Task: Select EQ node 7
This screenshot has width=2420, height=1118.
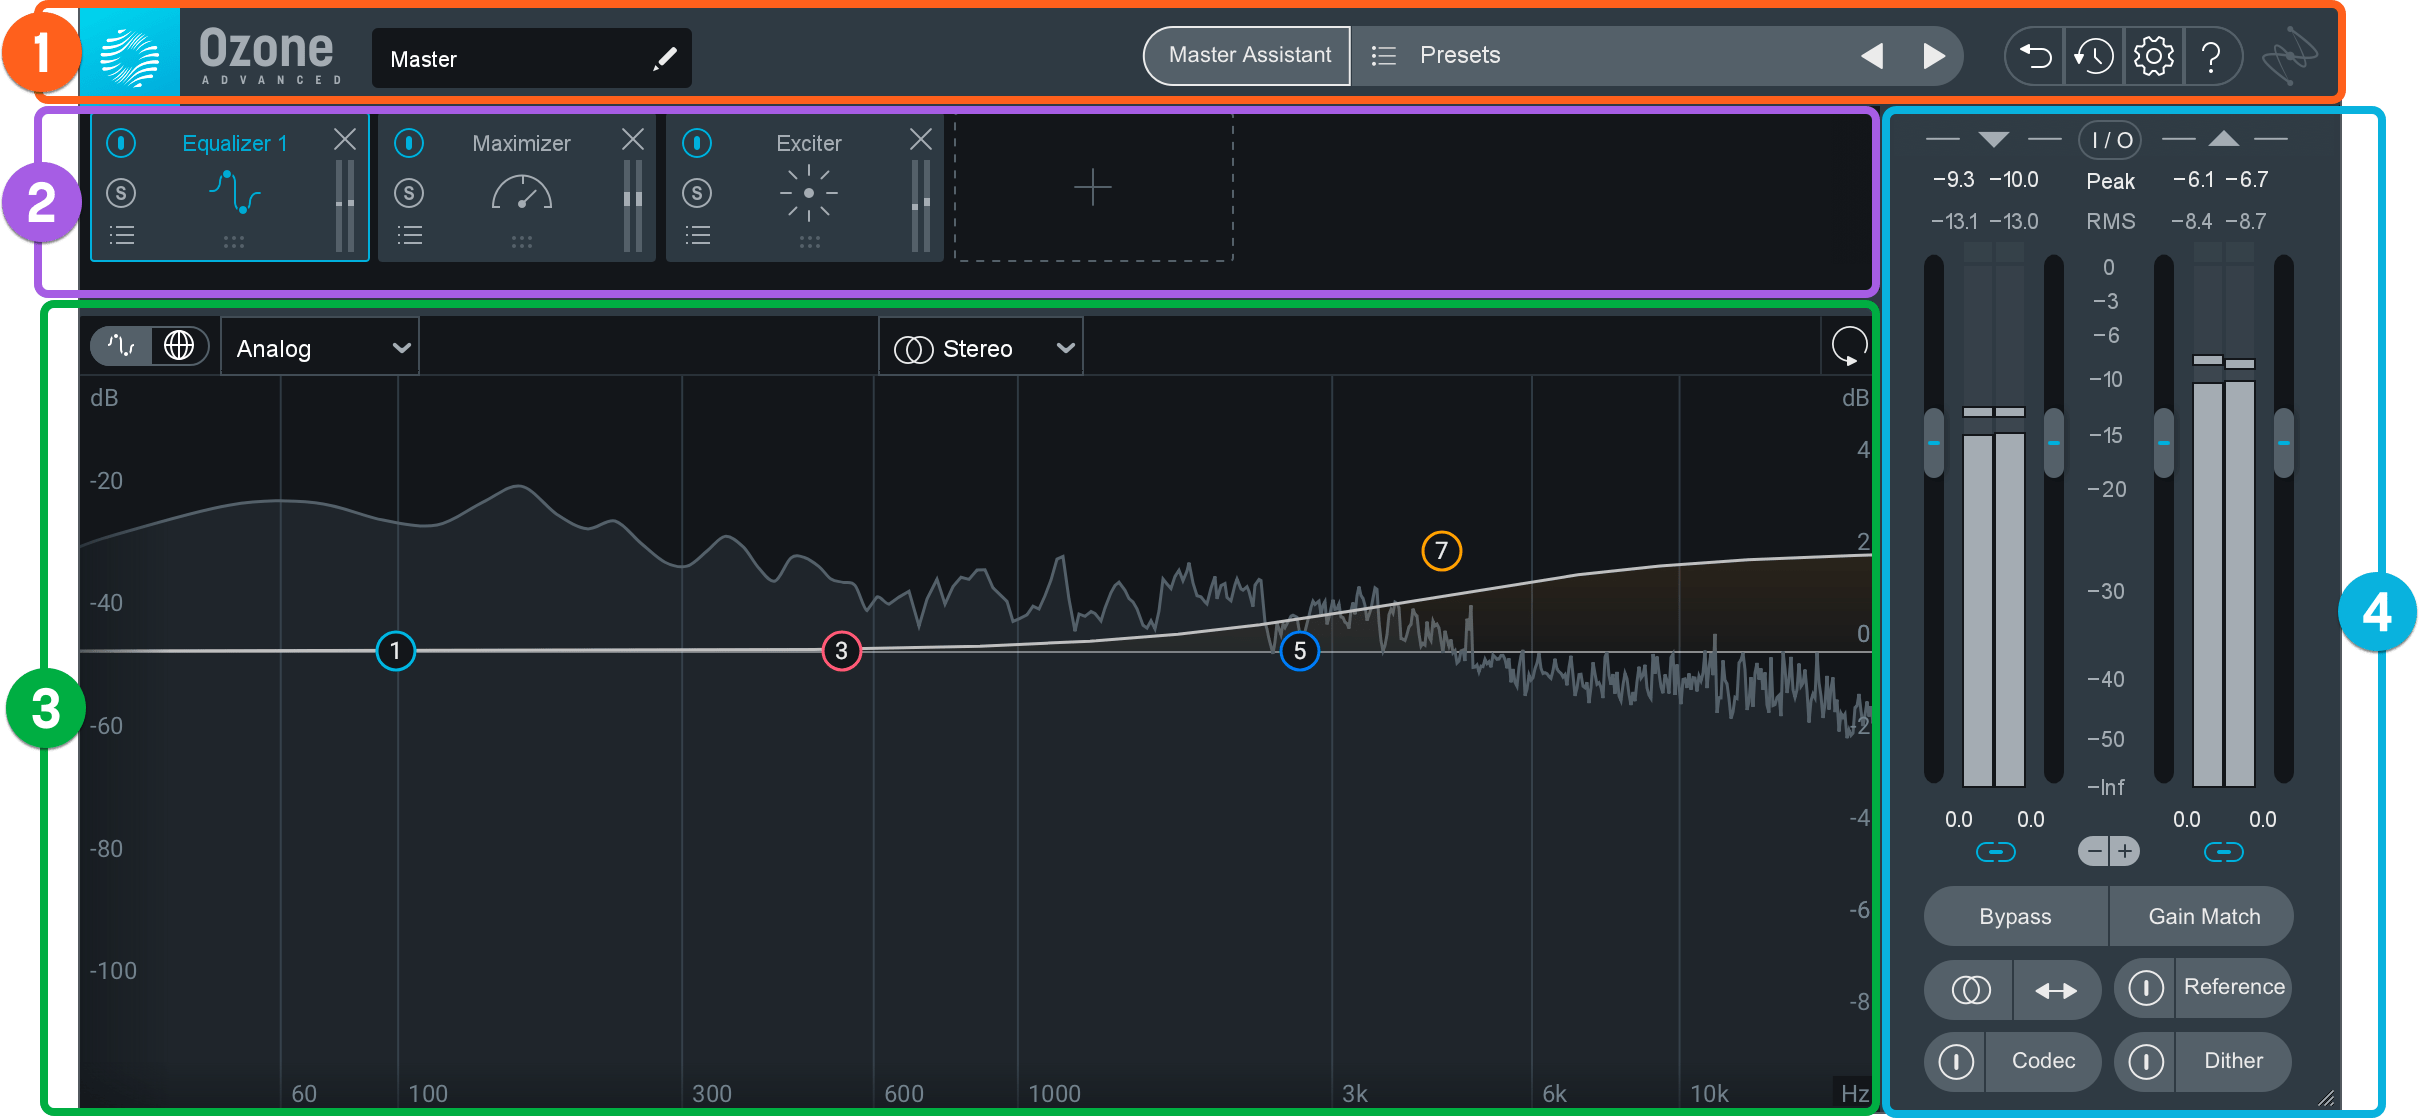Action: point(1442,550)
